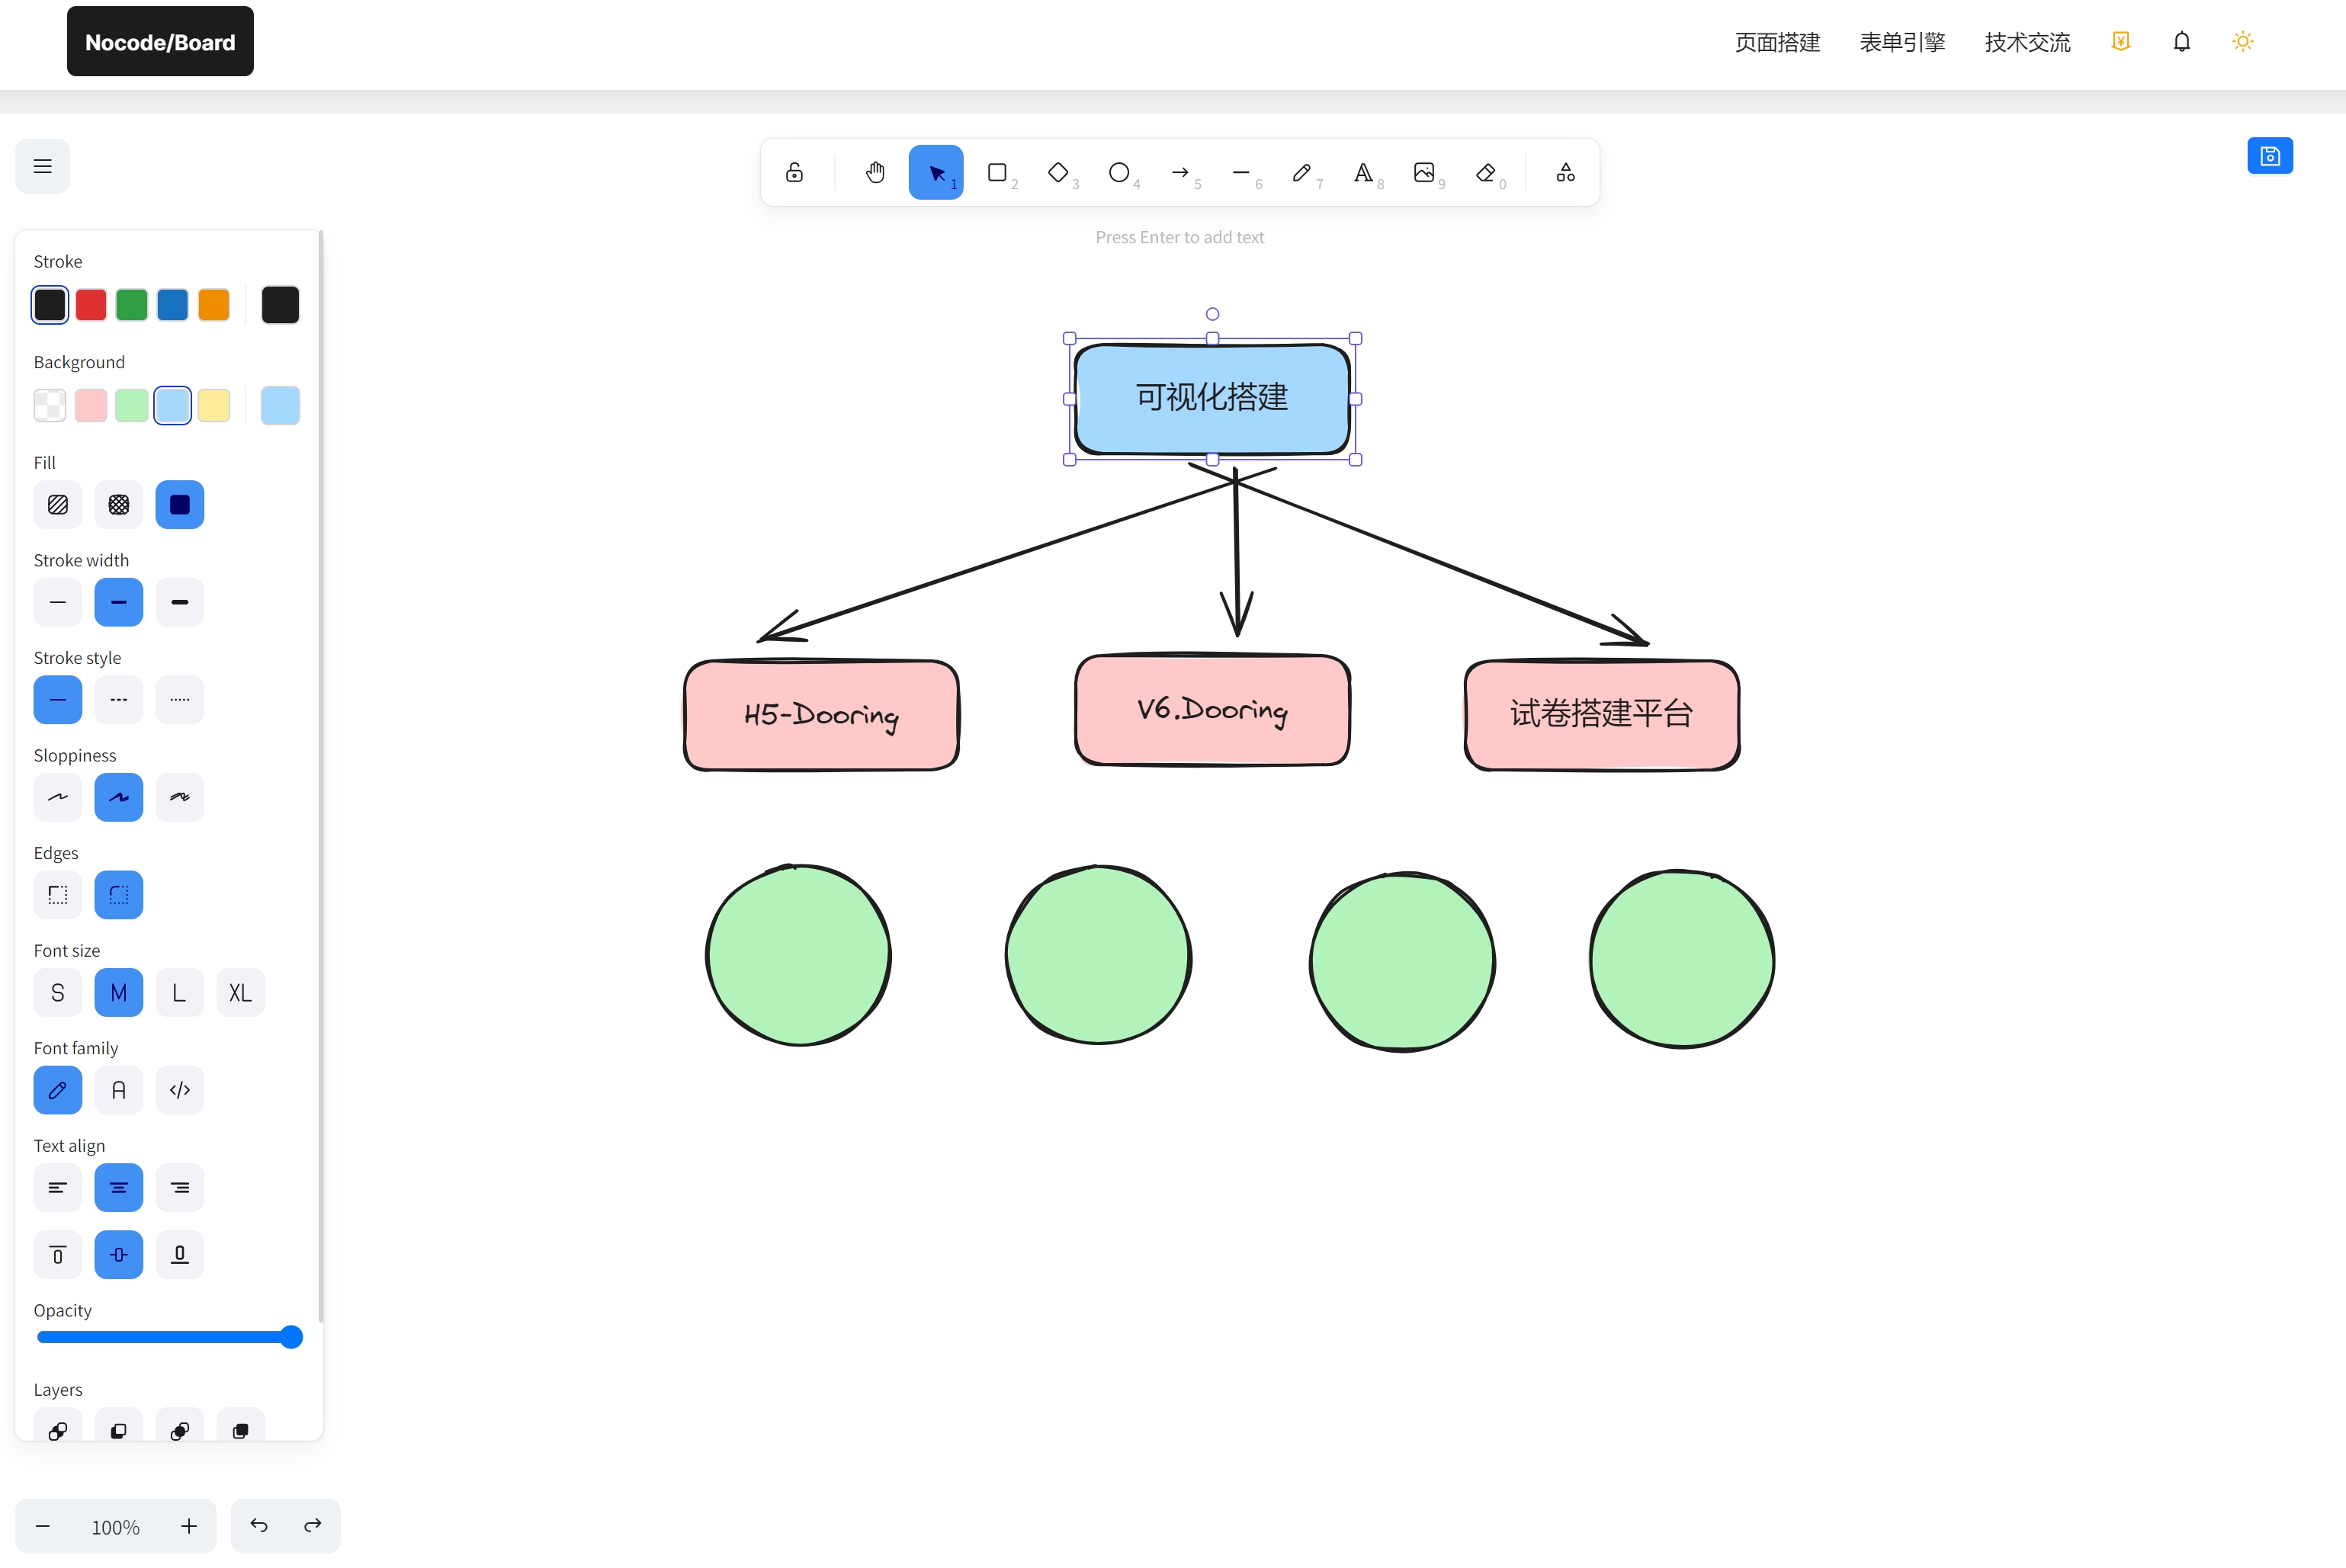Select the Rectangle shape tool

coord(997,173)
